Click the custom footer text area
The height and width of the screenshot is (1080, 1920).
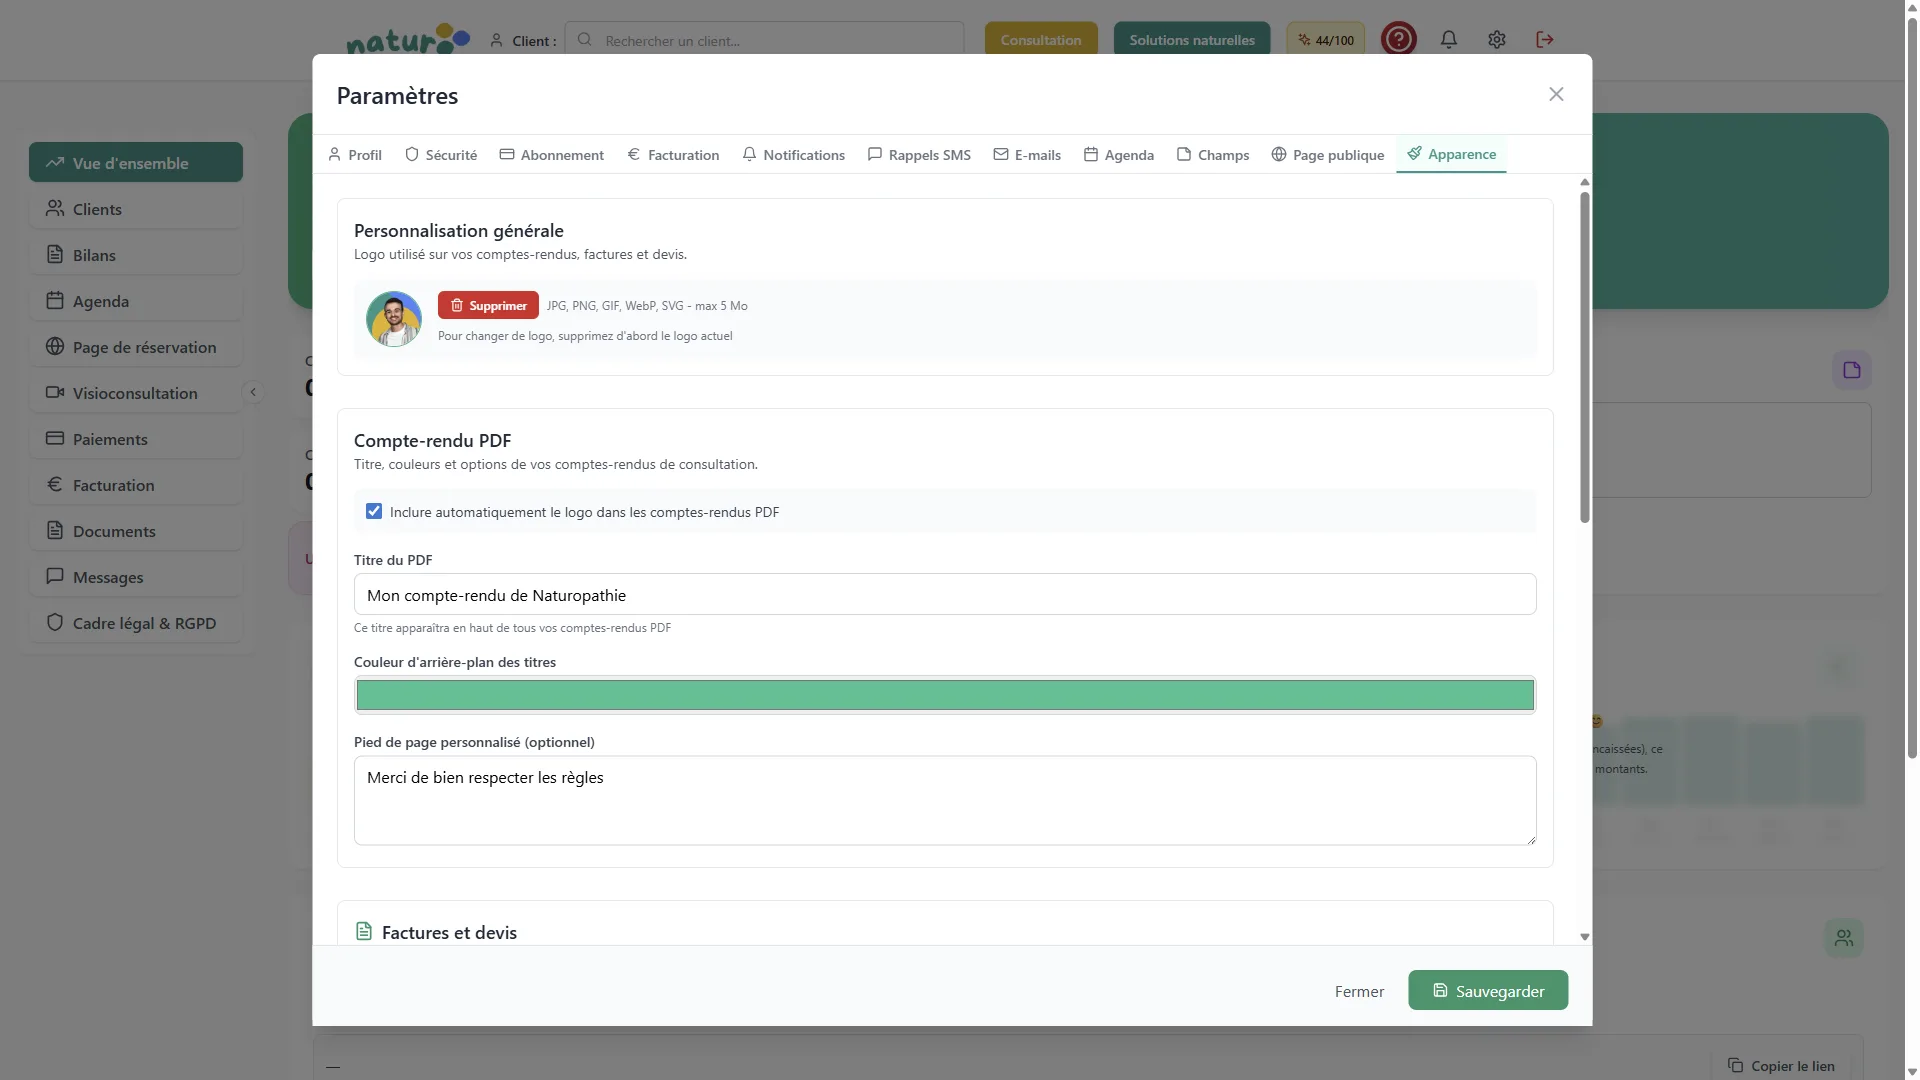945,800
